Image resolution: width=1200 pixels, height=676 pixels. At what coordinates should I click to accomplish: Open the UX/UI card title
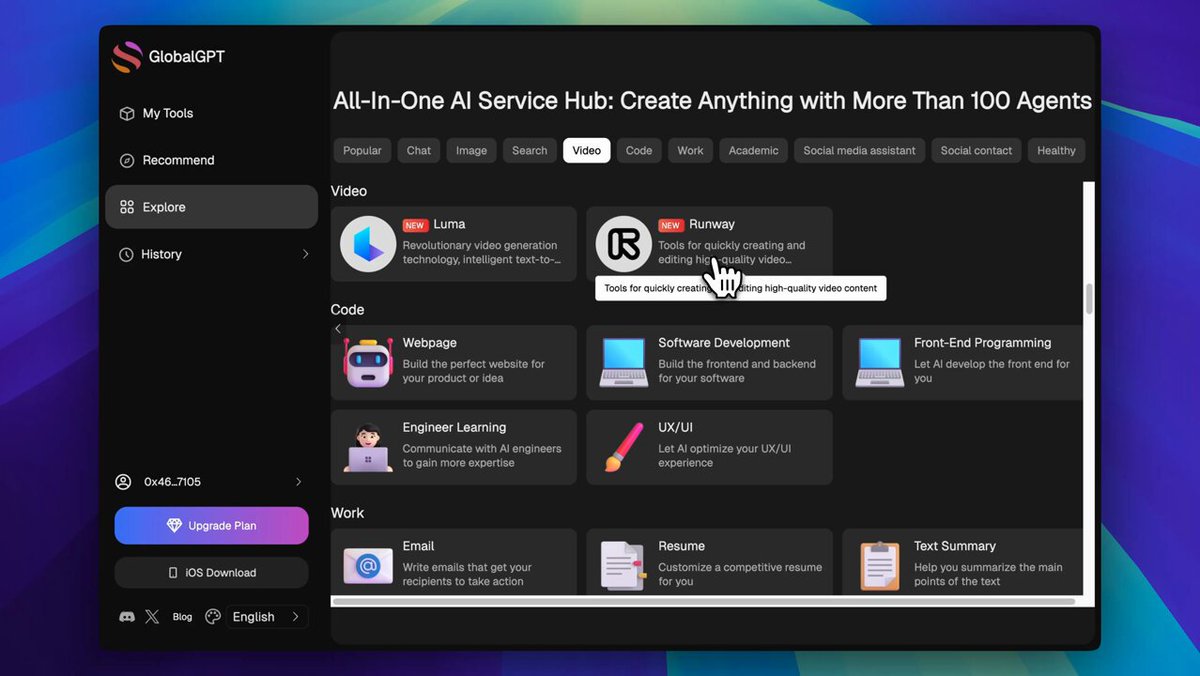675,428
